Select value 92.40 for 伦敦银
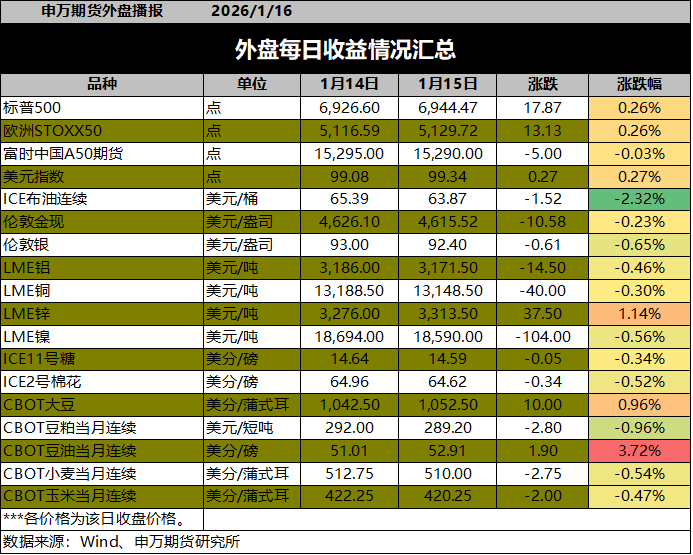693x555 pixels. point(447,245)
